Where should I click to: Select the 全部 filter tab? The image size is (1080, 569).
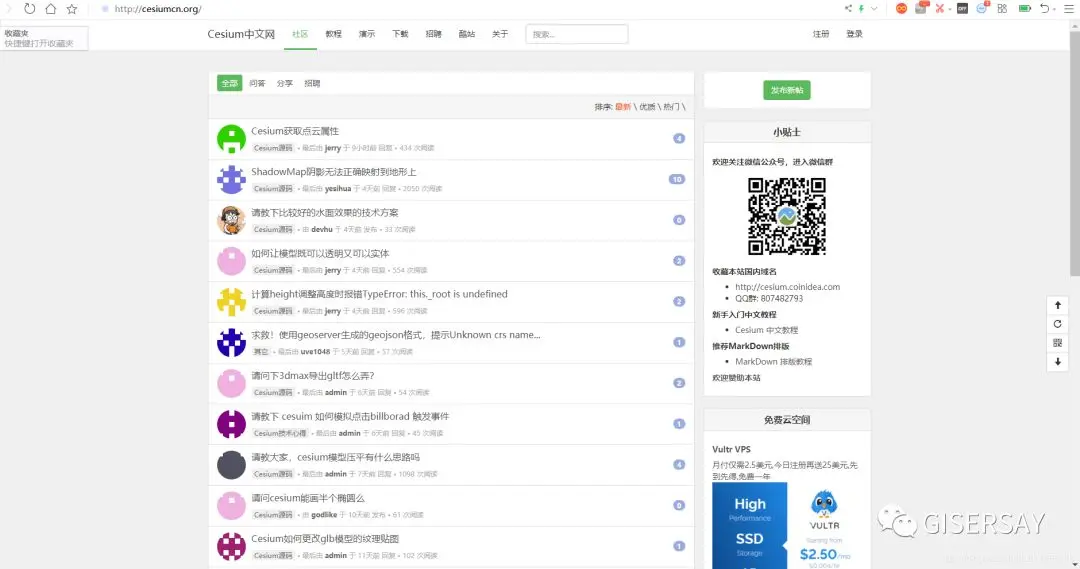(229, 83)
